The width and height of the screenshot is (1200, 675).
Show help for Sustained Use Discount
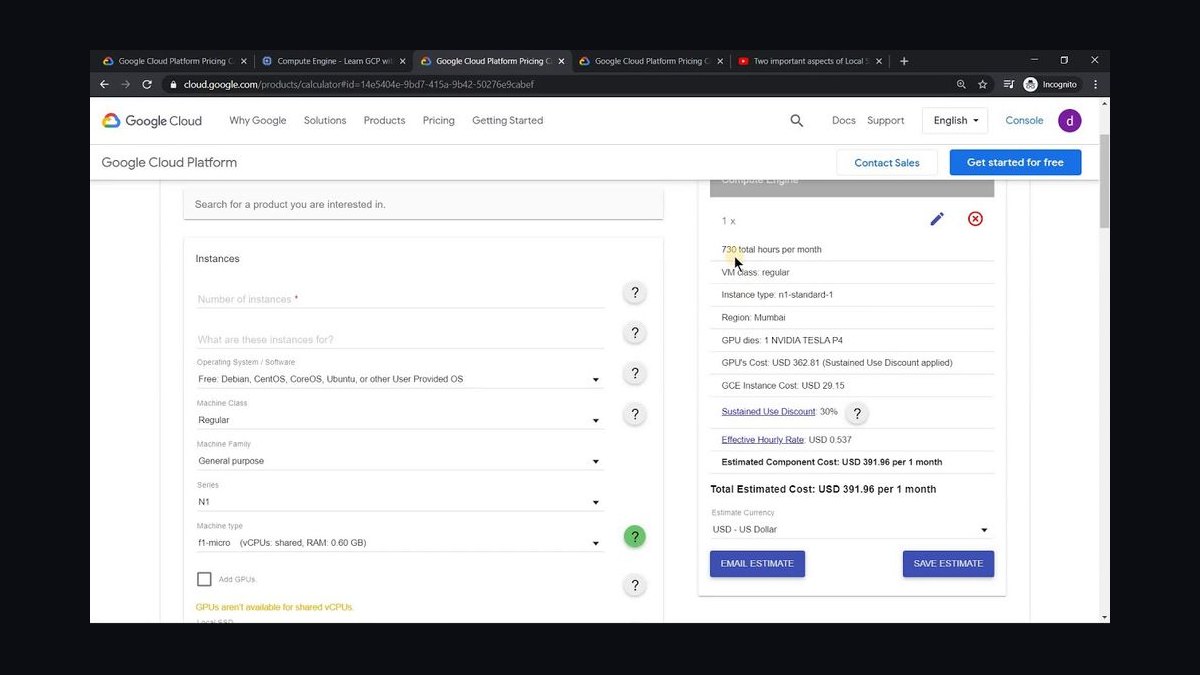857,413
